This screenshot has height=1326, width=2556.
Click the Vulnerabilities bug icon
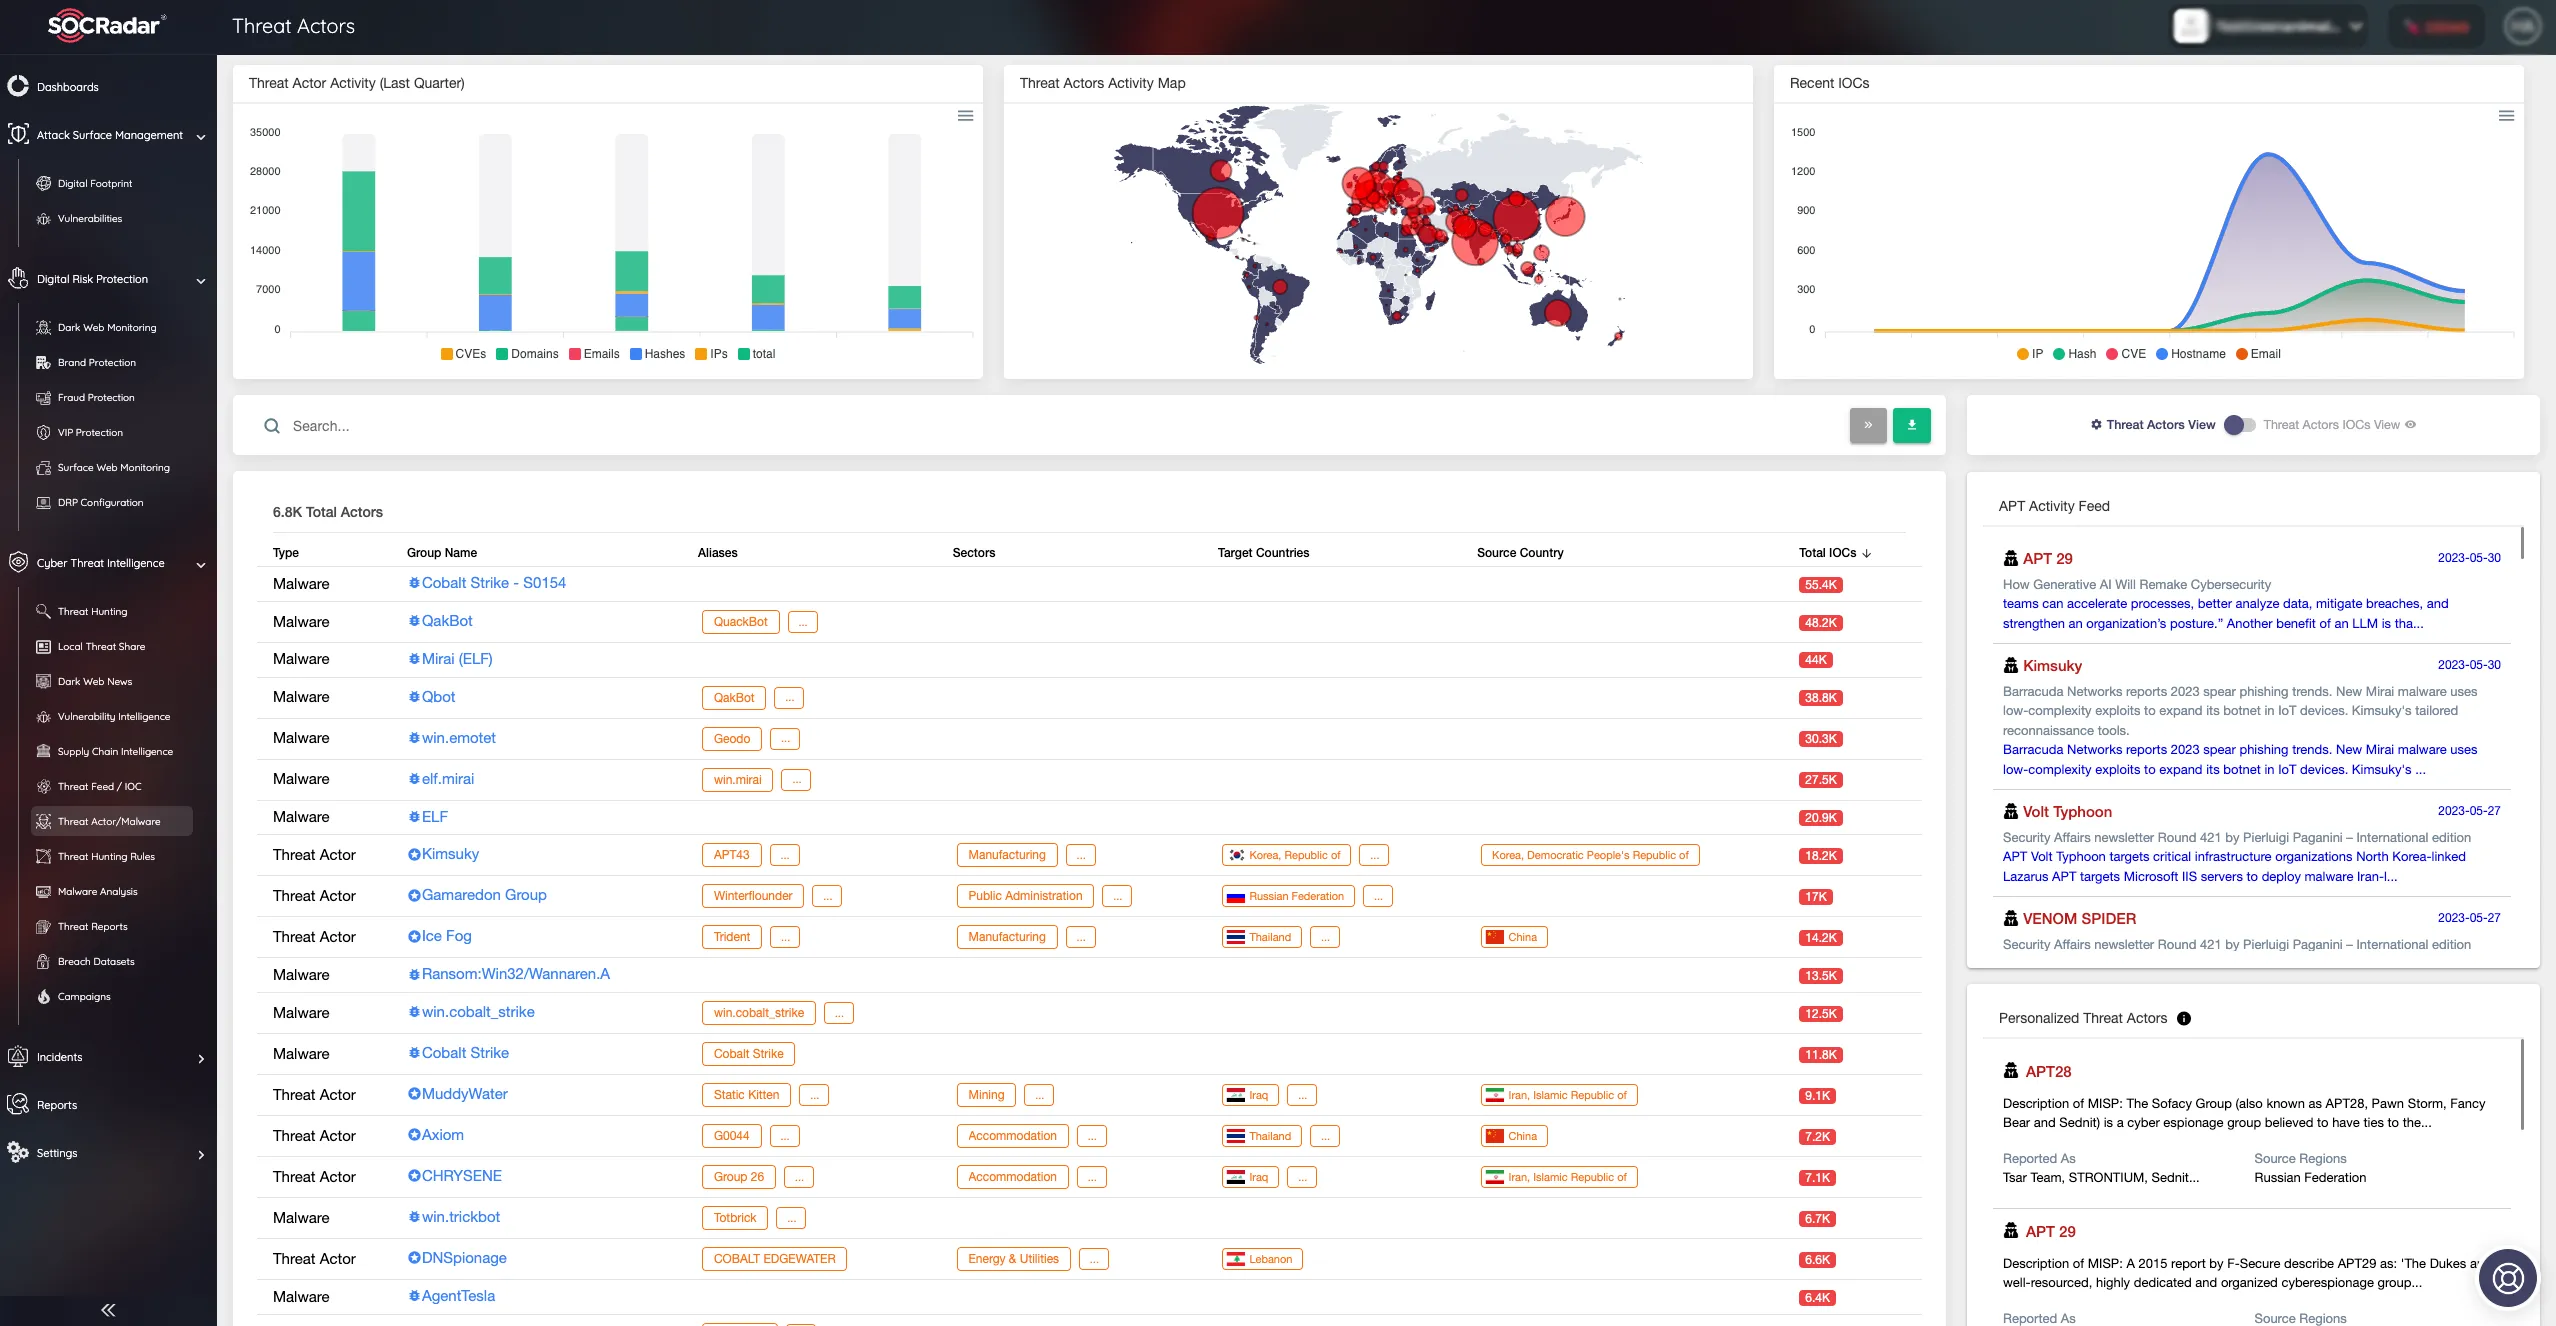pyautogui.click(x=43, y=218)
